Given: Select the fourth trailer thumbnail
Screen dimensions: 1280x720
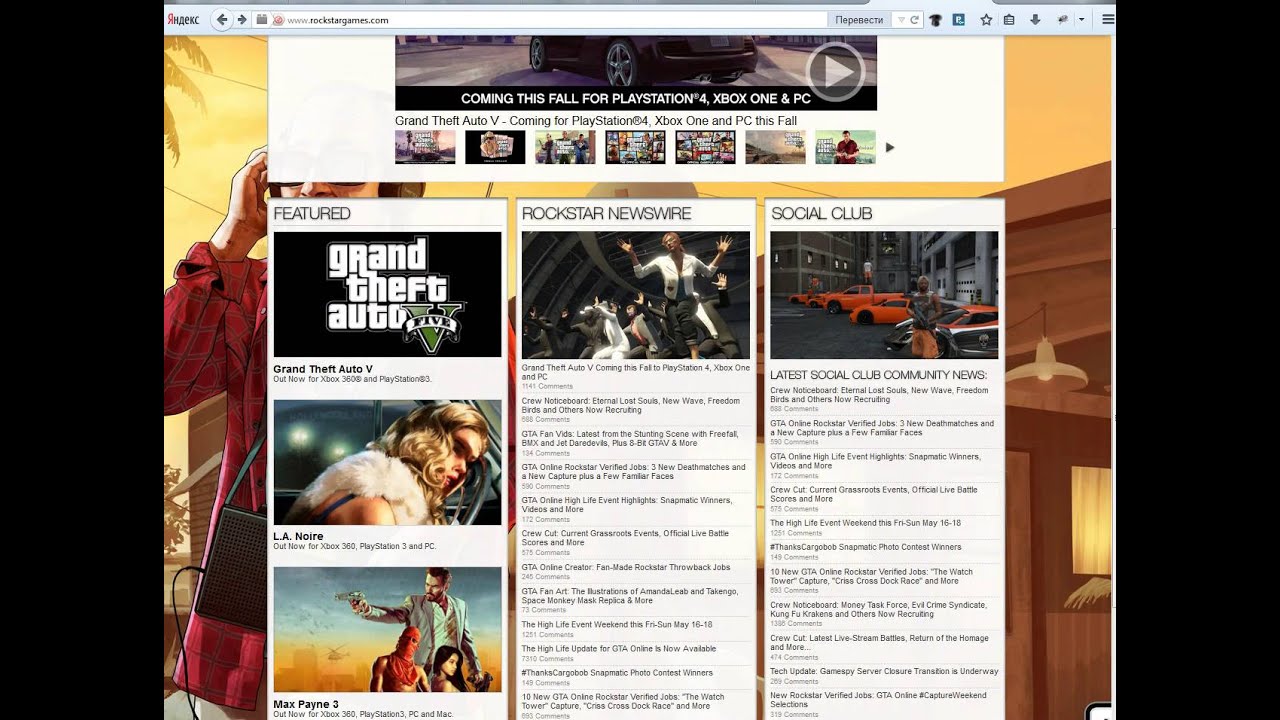Looking at the screenshot, I should 635,147.
